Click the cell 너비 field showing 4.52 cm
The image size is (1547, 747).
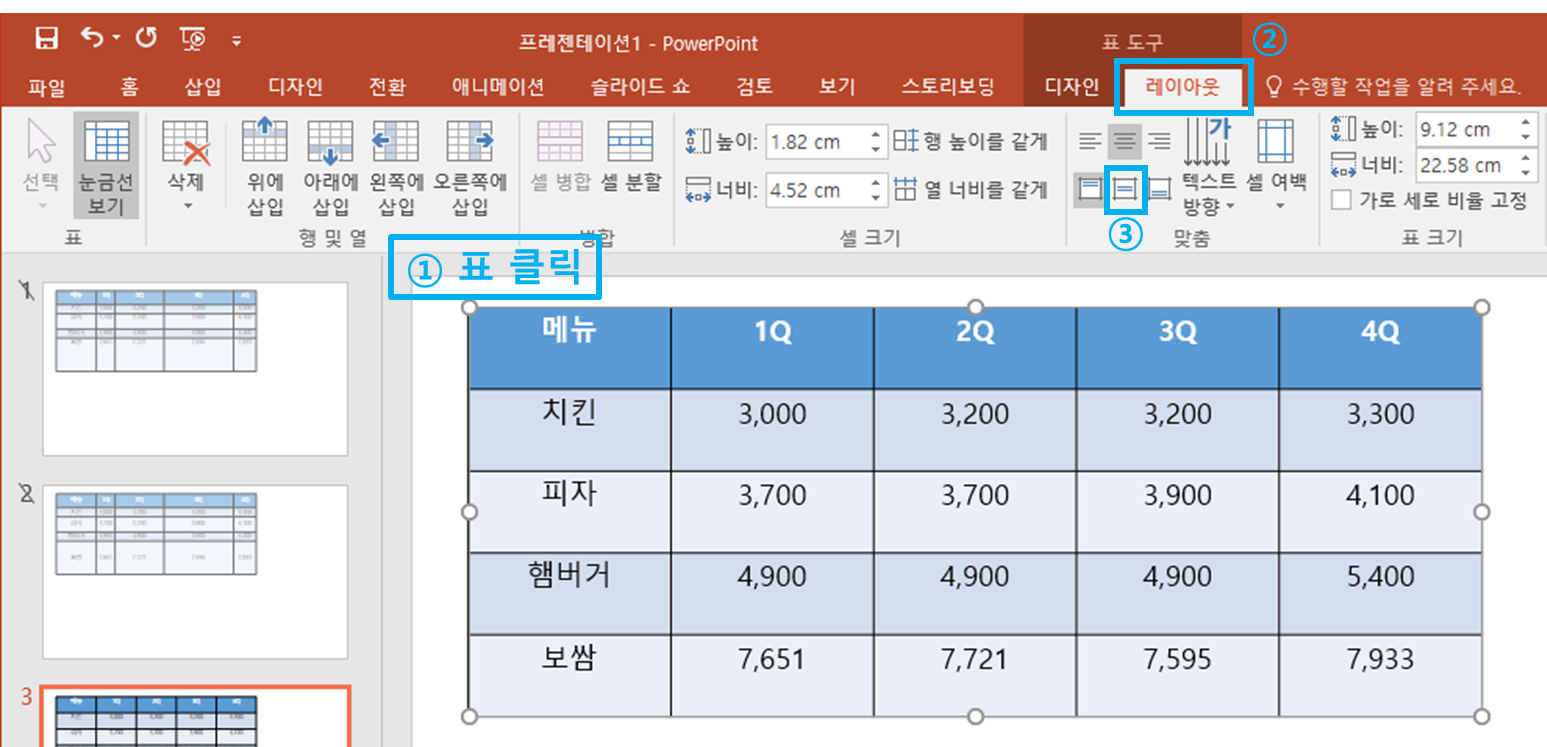[x=816, y=190]
